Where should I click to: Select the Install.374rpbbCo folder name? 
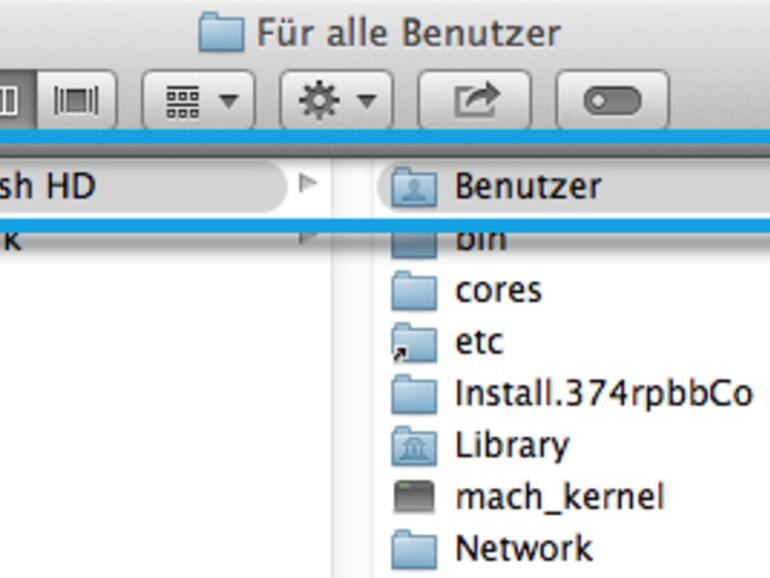pos(603,394)
